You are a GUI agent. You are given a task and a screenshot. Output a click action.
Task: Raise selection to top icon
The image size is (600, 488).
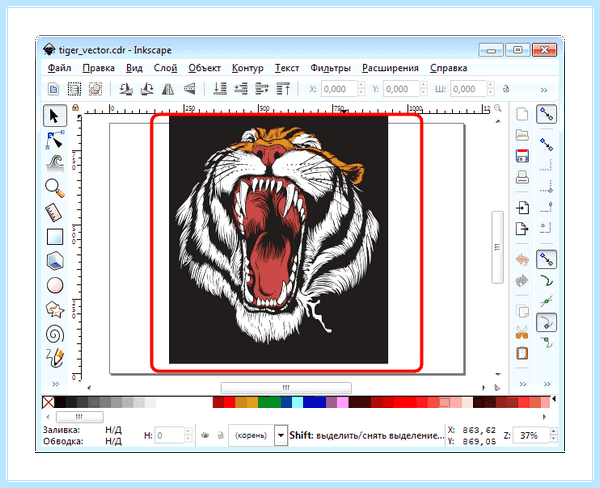pos(283,89)
